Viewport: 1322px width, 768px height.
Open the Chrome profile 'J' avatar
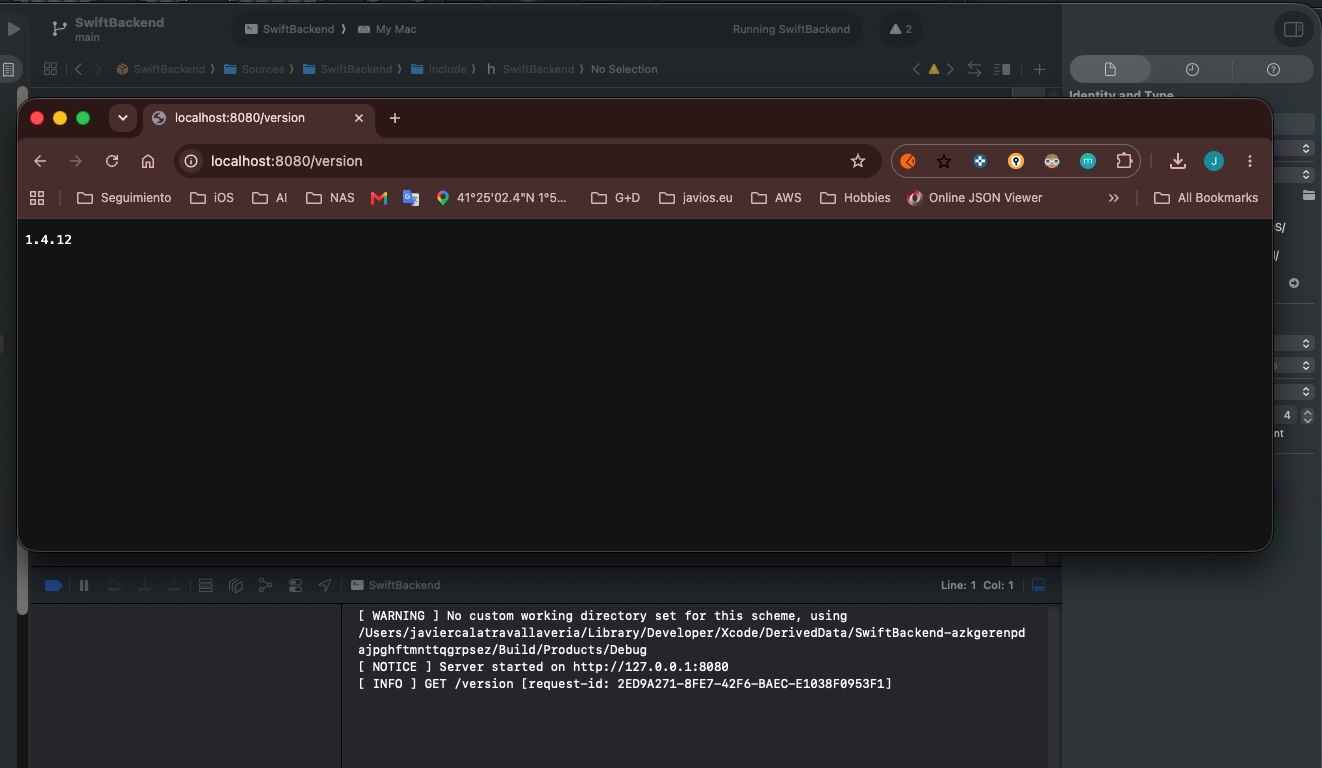point(1214,161)
